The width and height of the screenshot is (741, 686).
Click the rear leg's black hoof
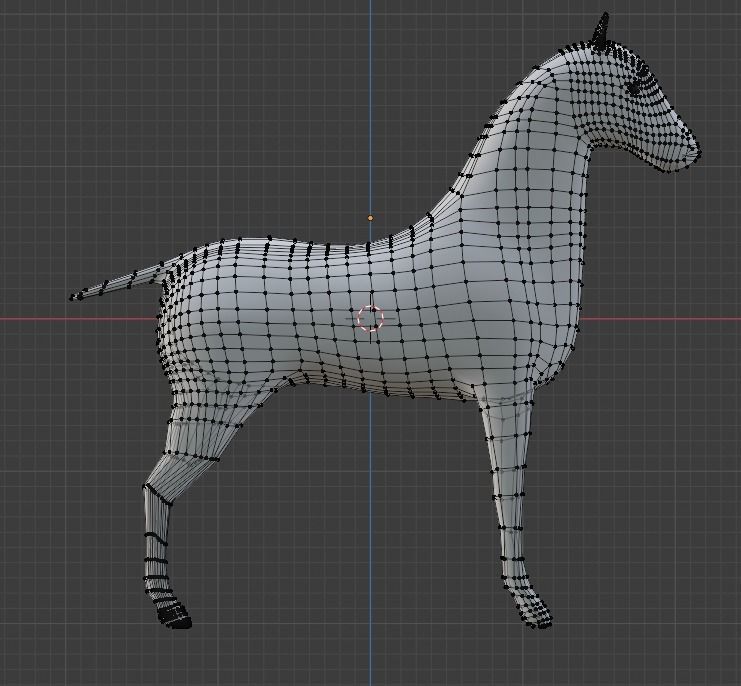[173, 617]
